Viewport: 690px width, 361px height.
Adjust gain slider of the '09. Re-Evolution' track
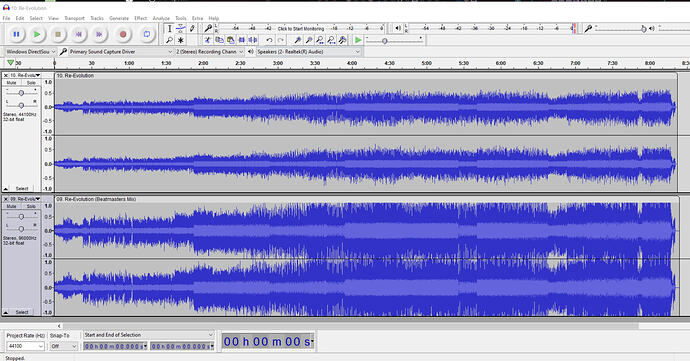[x=21, y=217]
